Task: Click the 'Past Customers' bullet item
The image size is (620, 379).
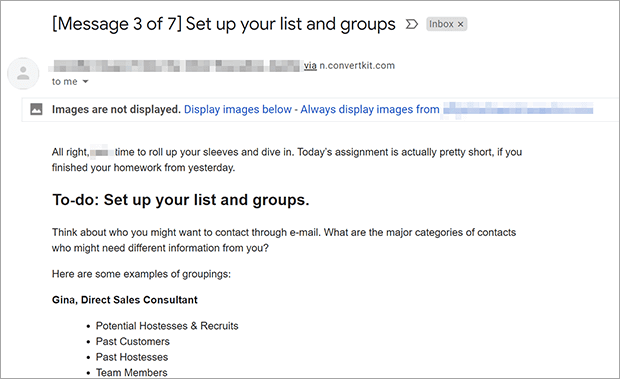Action: (x=132, y=341)
